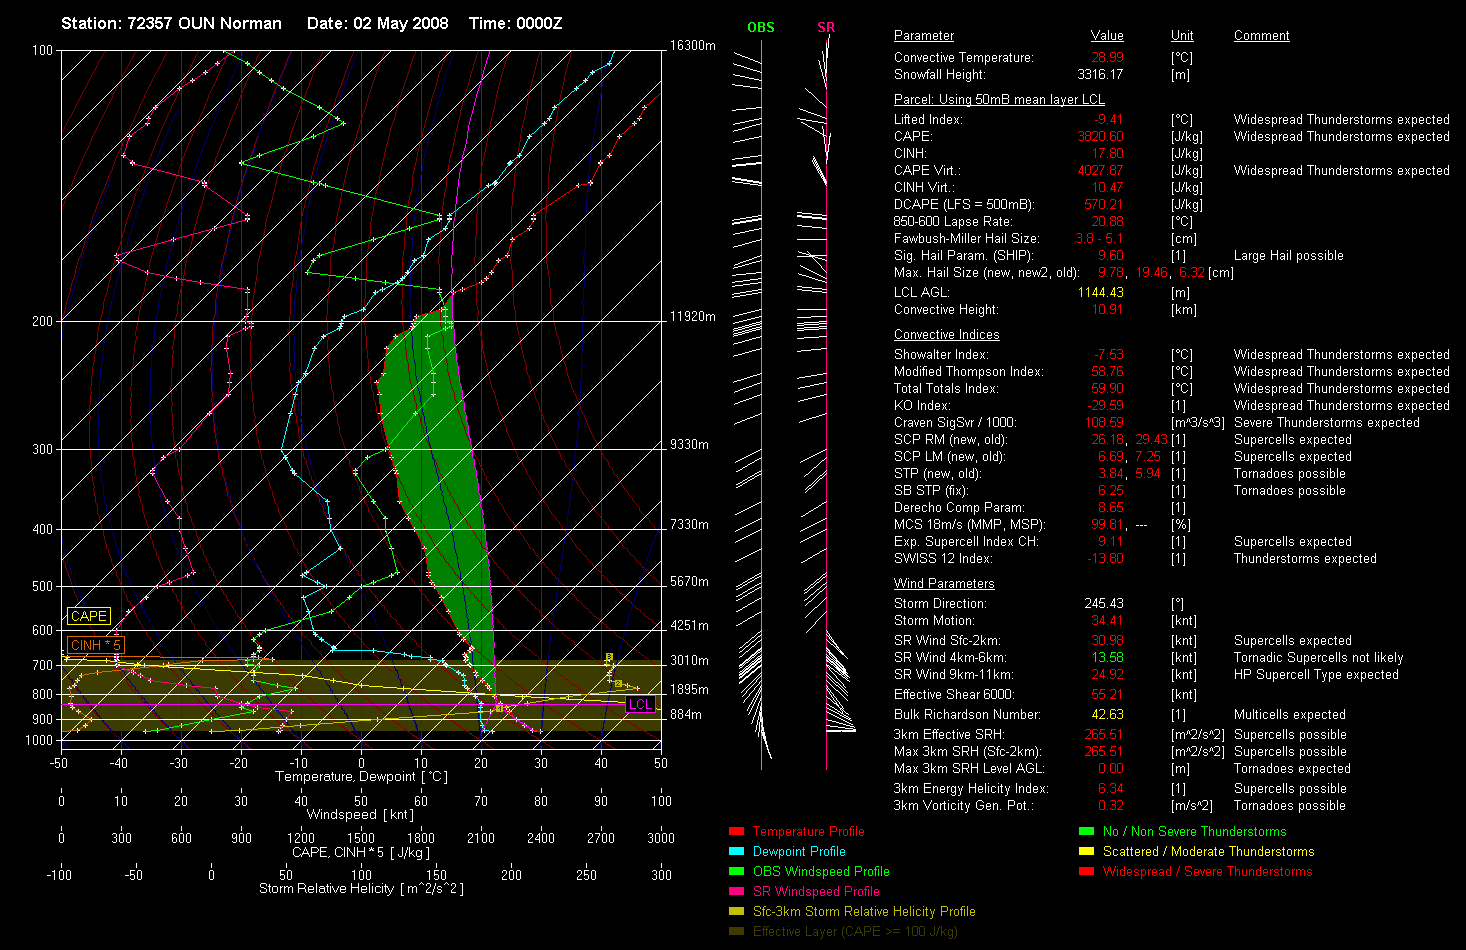Click the pink SR wind column label
This screenshot has height=950, width=1466.
coord(825,27)
